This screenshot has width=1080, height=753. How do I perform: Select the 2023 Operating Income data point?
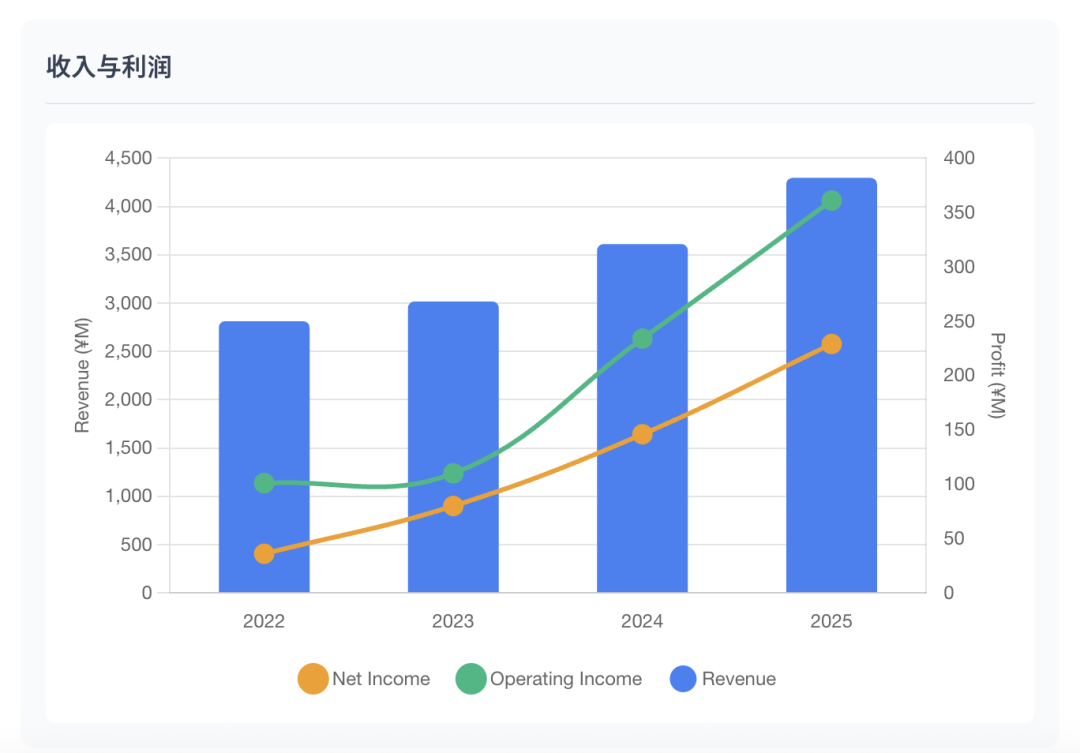pos(453,473)
